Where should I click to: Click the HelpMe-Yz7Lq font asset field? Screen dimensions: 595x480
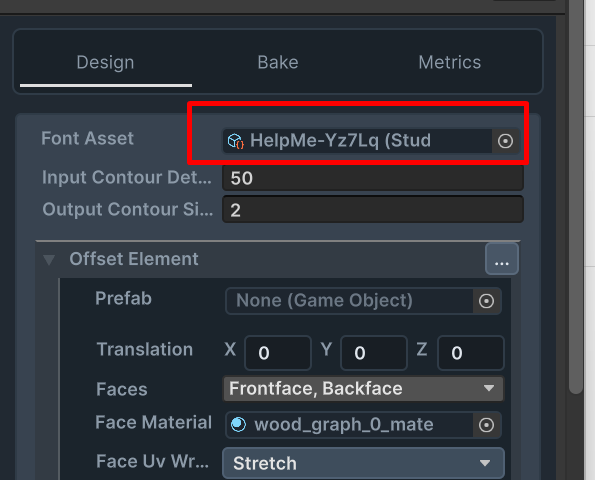point(357,141)
